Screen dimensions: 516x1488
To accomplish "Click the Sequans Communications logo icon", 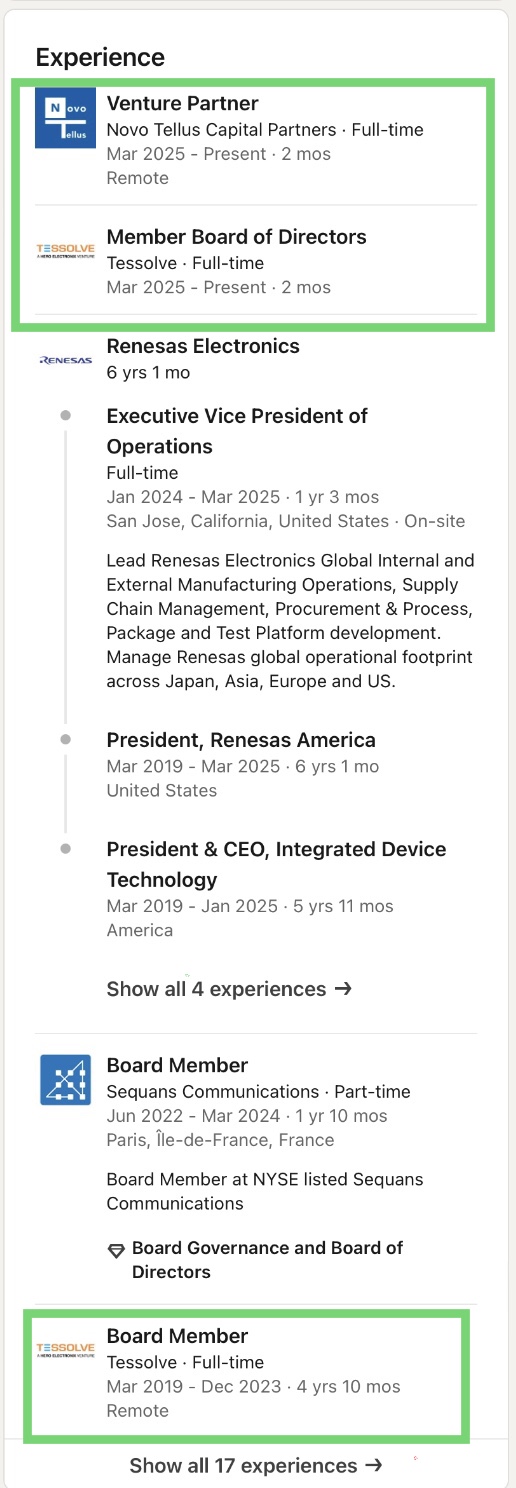I will point(65,1080).
